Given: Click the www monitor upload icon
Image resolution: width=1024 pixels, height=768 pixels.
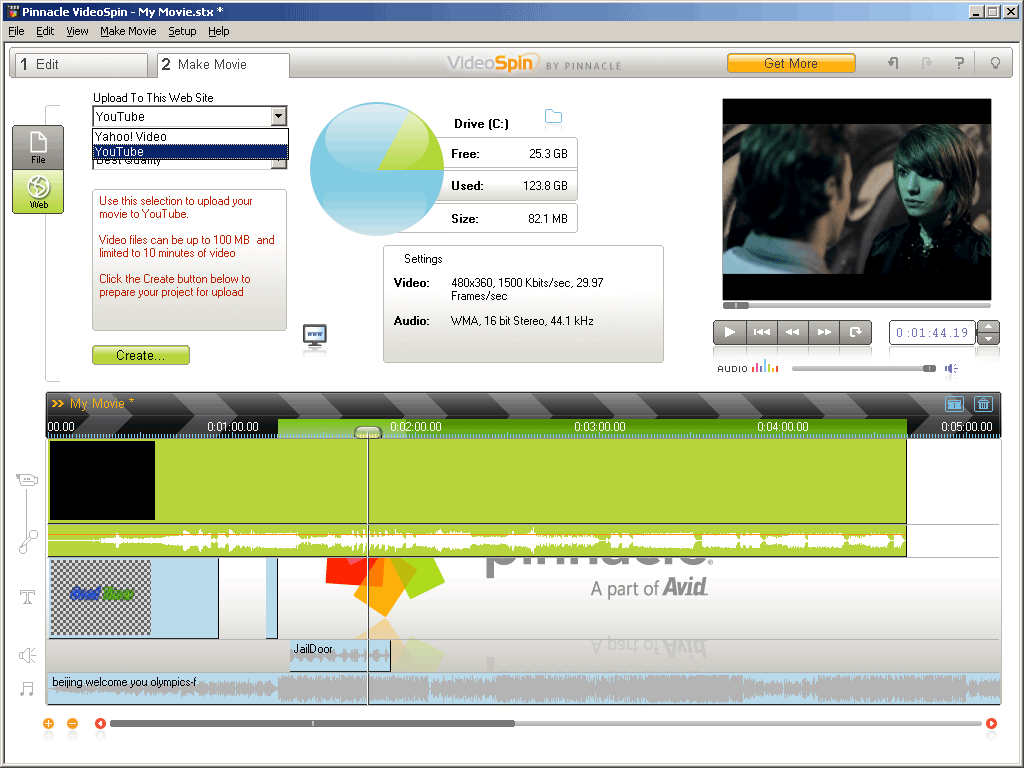Looking at the screenshot, I should [x=315, y=337].
